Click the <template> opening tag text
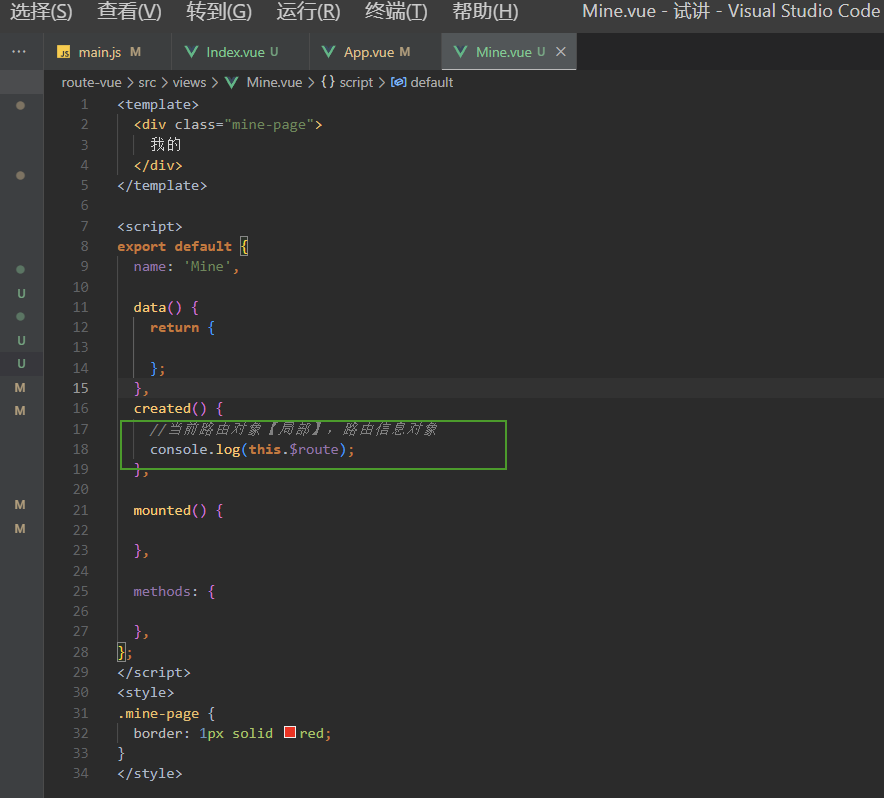Image resolution: width=884 pixels, height=798 pixels. point(158,105)
